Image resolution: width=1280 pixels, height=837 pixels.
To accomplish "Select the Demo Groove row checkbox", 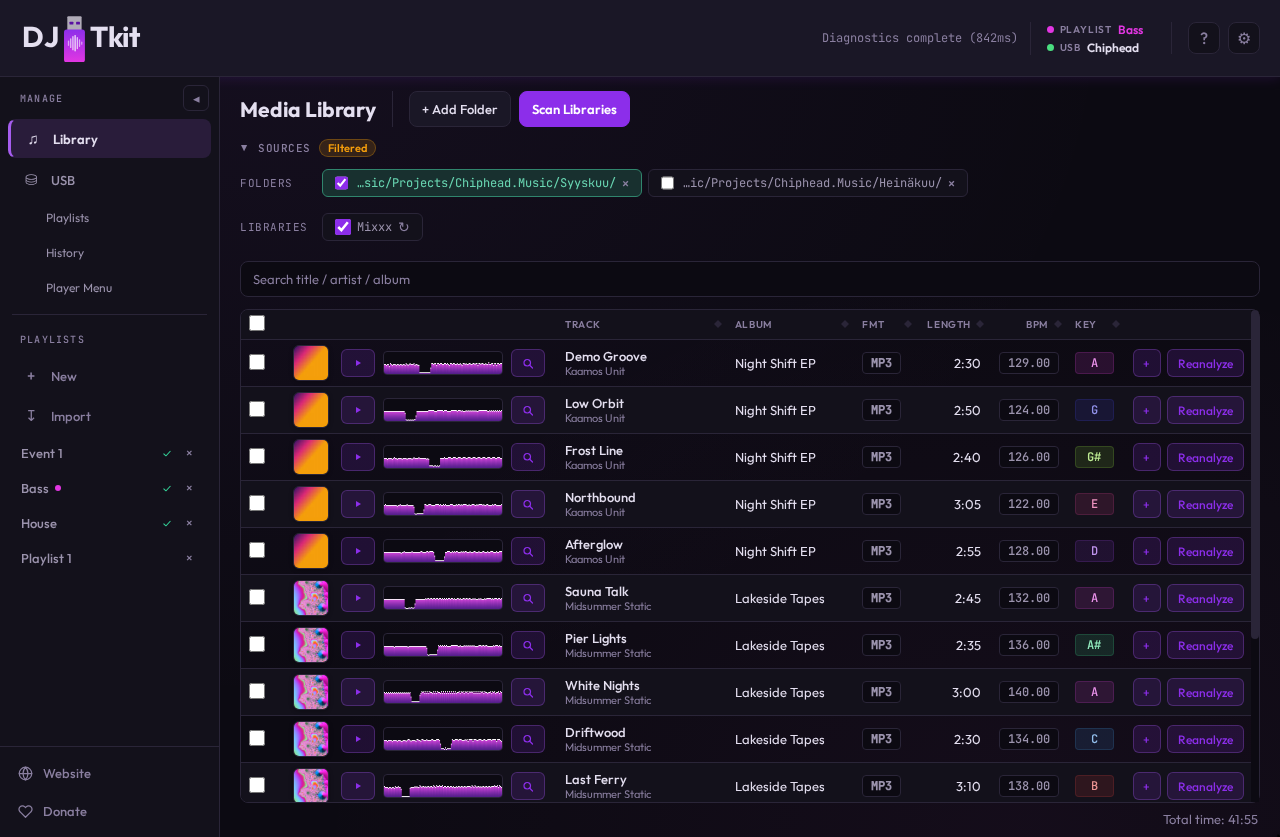I will click(257, 362).
